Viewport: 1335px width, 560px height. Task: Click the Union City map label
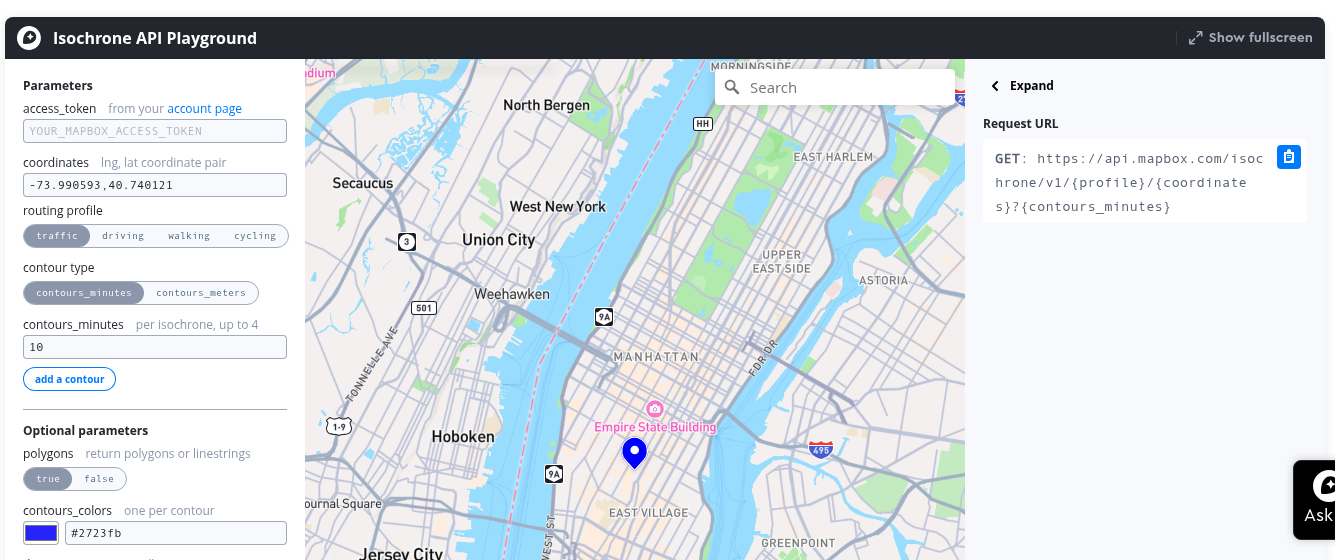498,240
